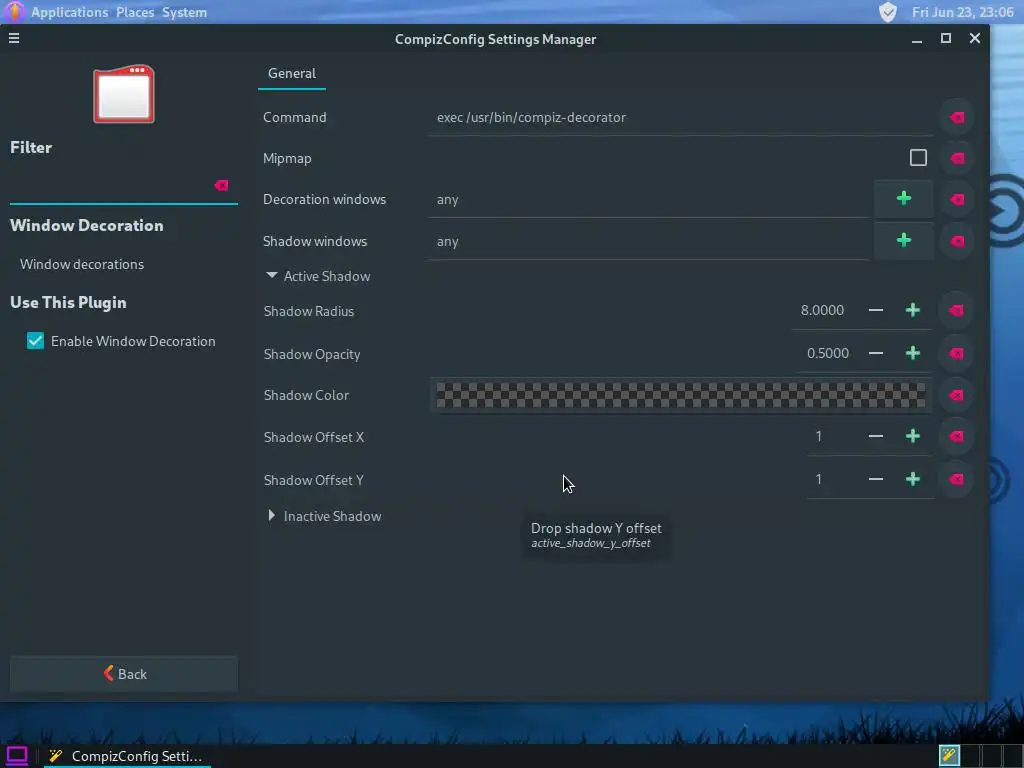Open CompizConfig Settings in the taskbar
Image resolution: width=1024 pixels, height=768 pixels.
coord(127,756)
